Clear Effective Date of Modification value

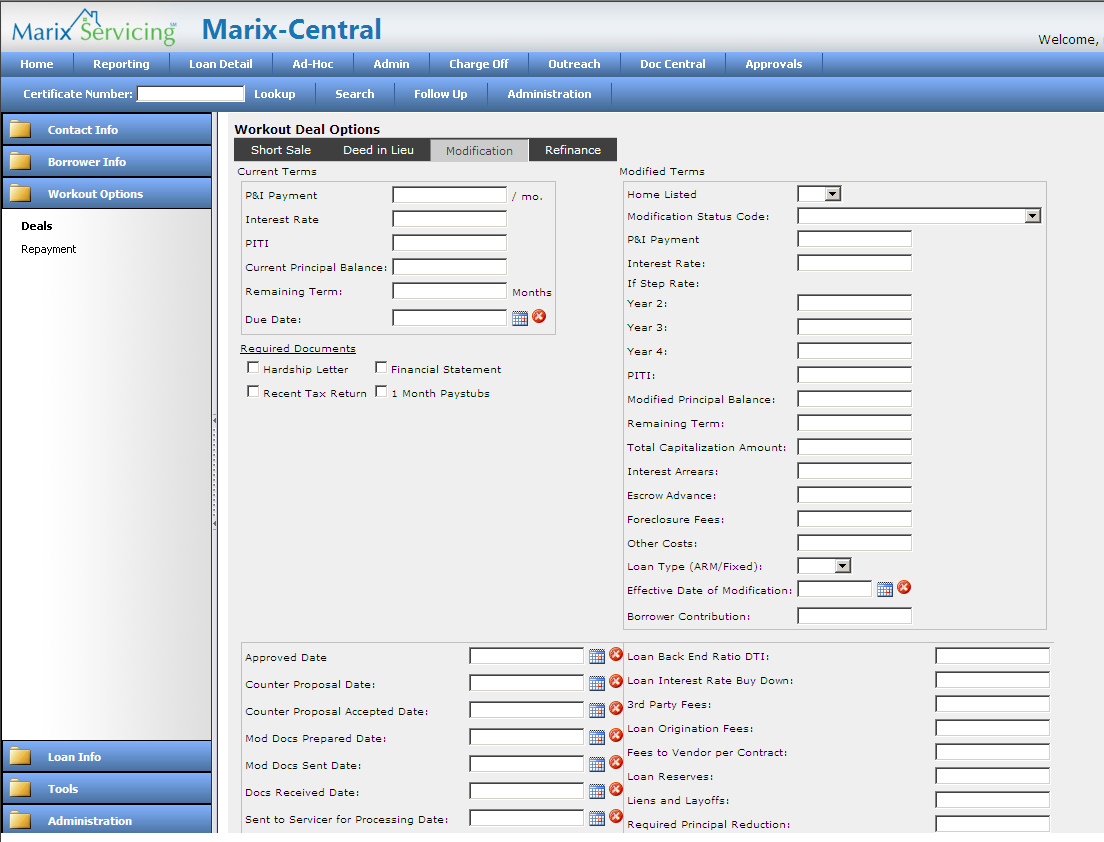(905, 587)
